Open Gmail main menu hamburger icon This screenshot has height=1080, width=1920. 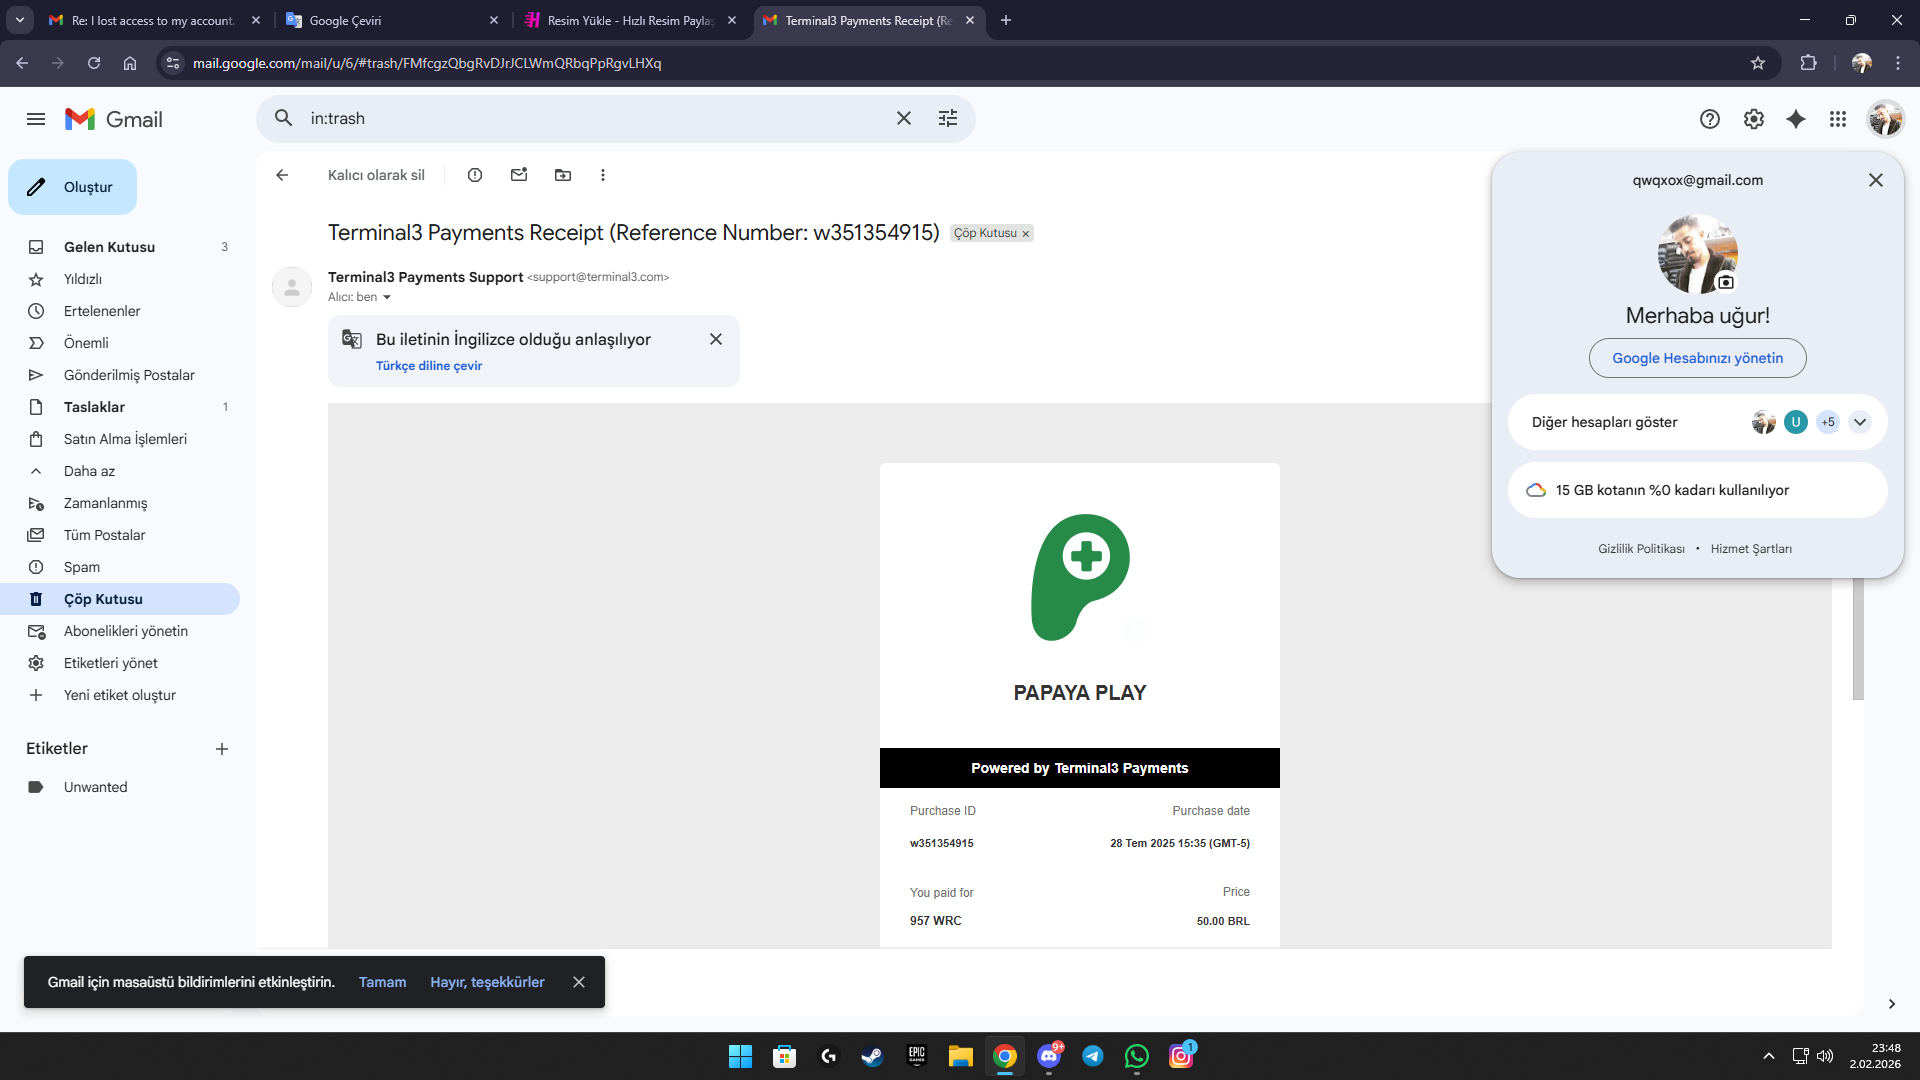(x=36, y=119)
